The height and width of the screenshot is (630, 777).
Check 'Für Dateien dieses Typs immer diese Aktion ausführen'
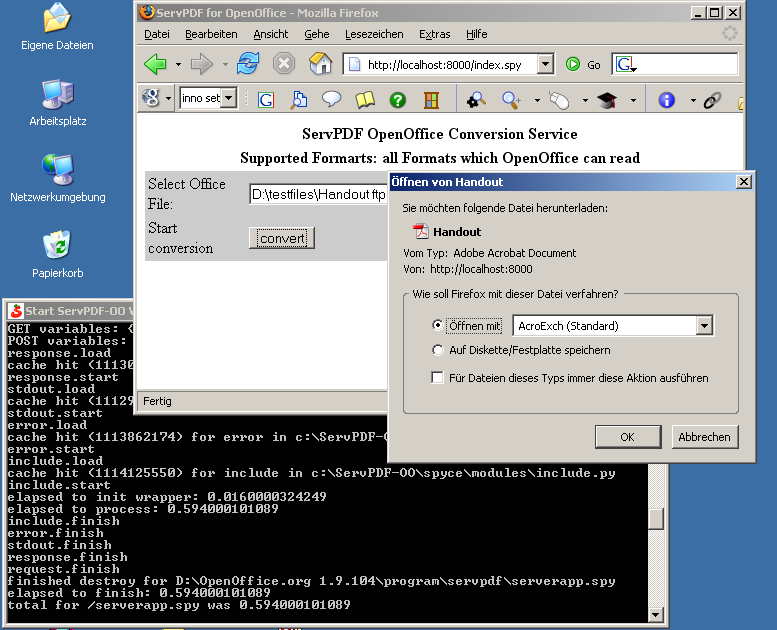437,378
